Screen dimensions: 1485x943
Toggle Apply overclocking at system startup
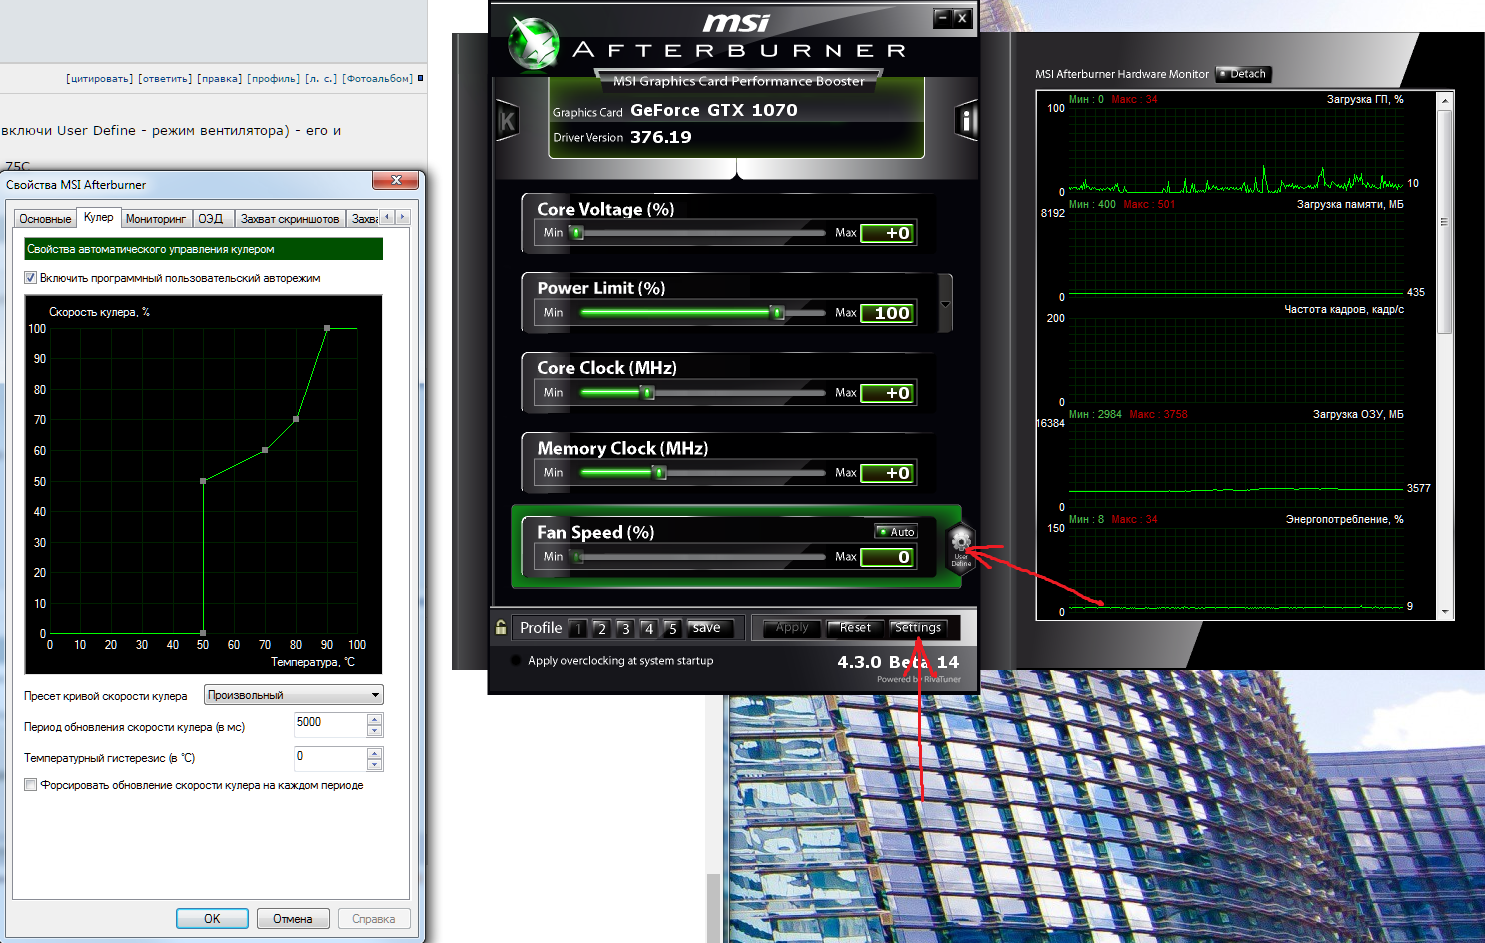(516, 661)
